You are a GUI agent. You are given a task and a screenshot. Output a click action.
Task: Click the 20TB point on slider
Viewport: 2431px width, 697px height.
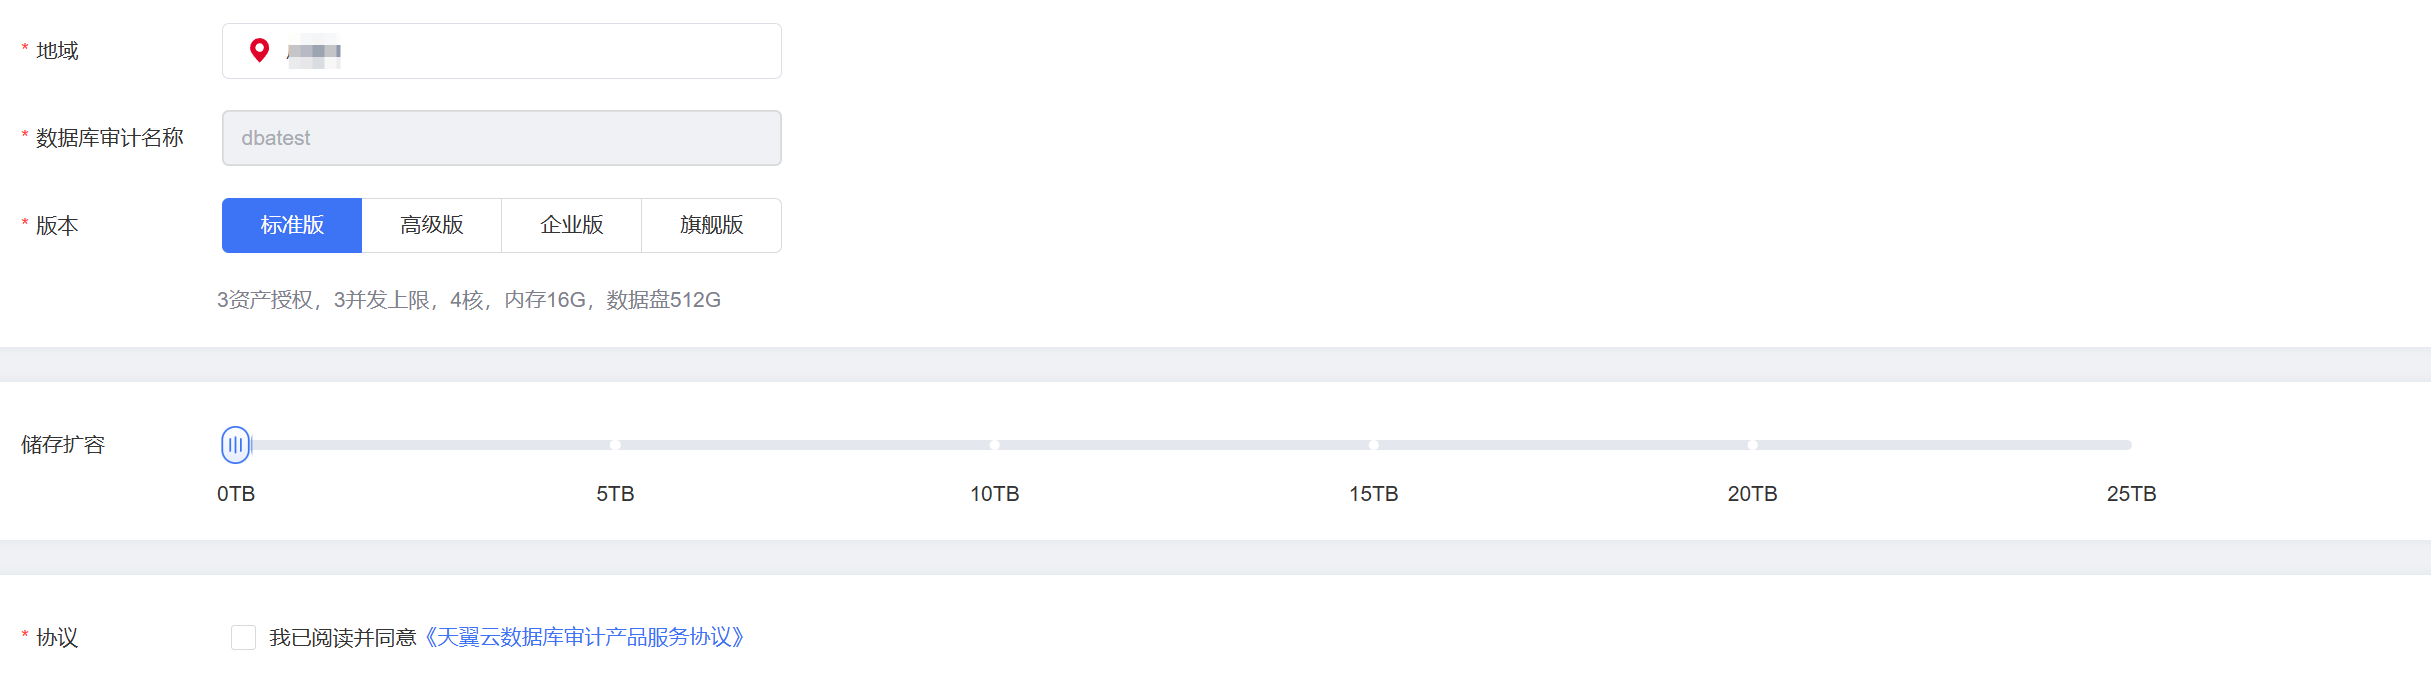coord(1752,445)
